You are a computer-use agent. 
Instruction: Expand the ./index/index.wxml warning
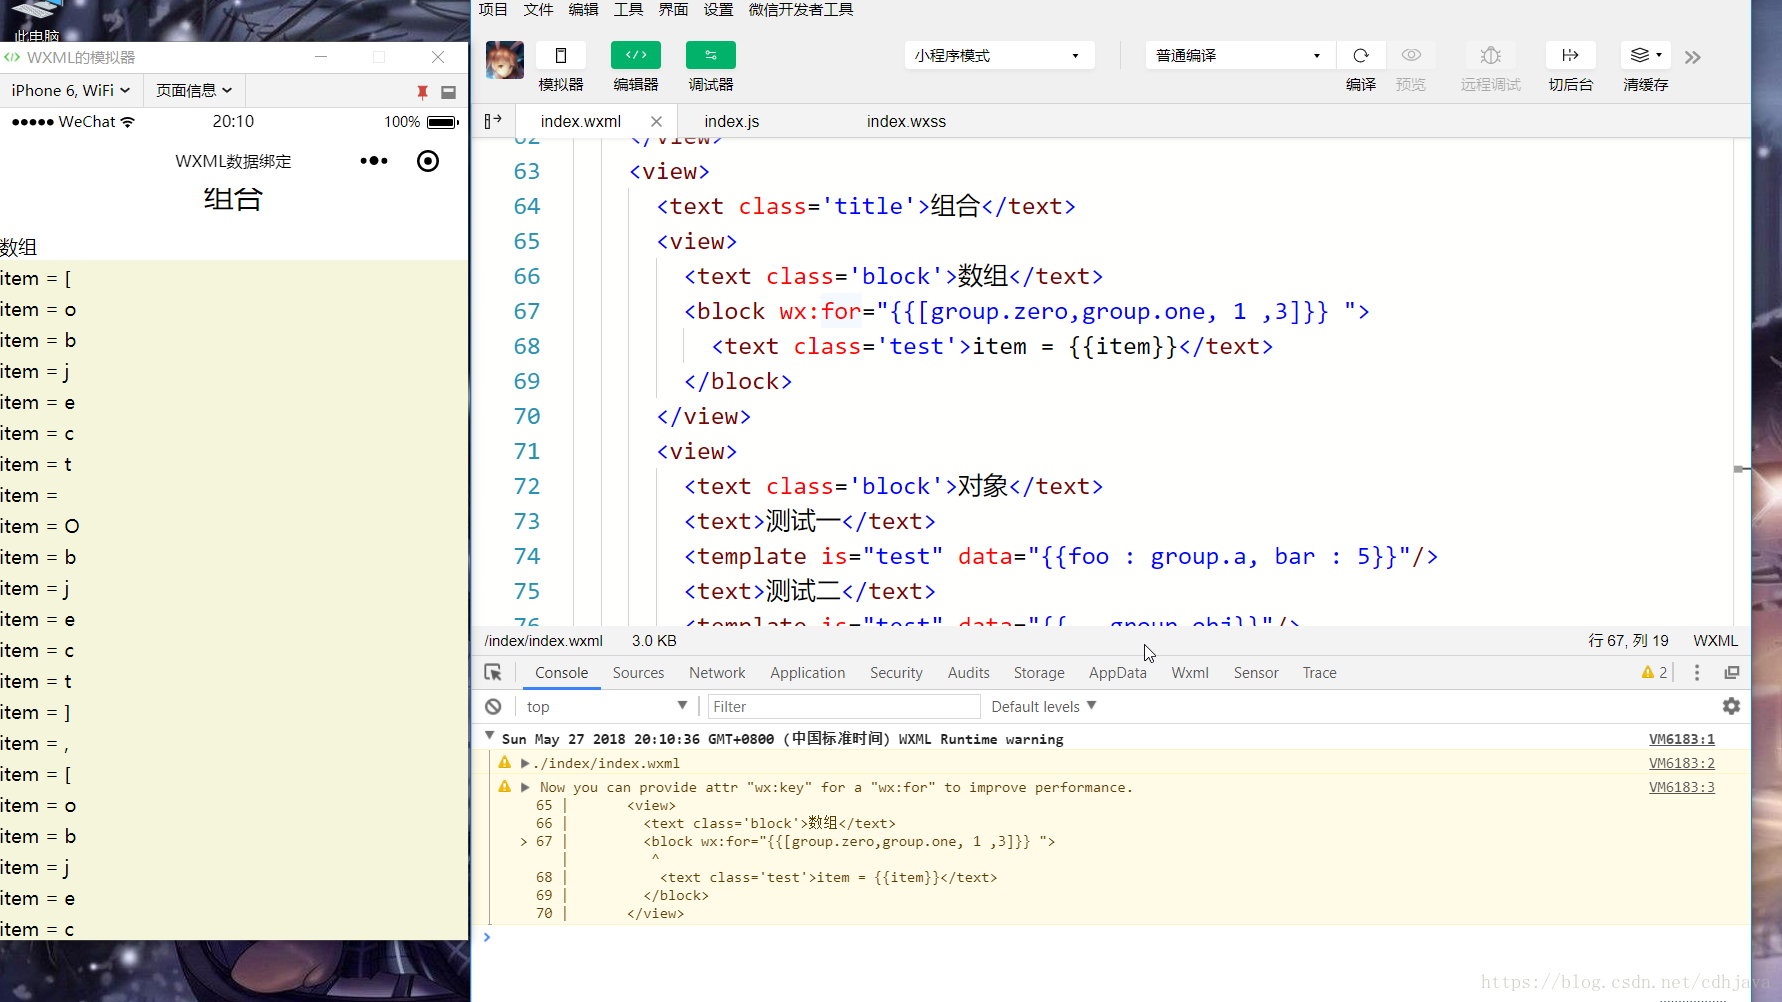(x=525, y=763)
